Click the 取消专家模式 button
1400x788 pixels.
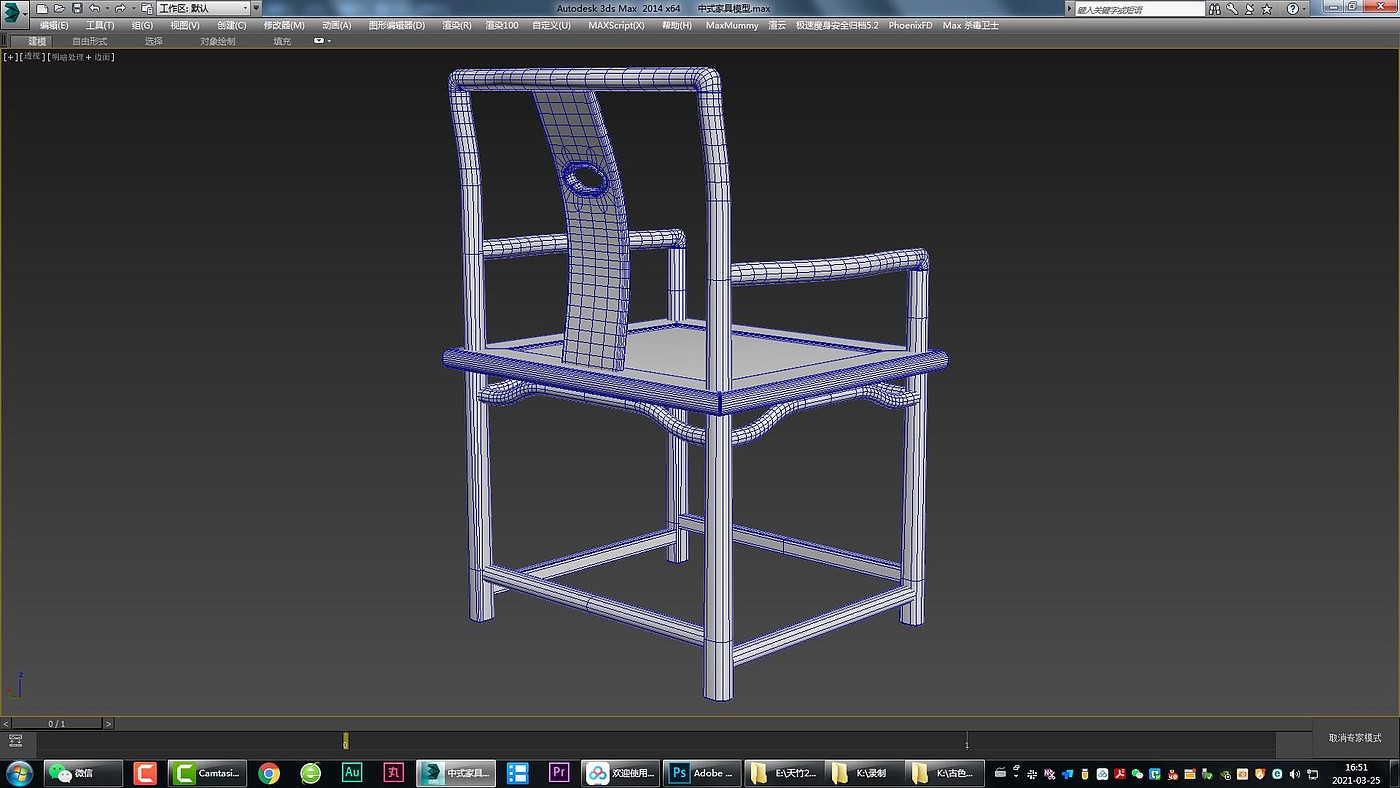point(1355,738)
